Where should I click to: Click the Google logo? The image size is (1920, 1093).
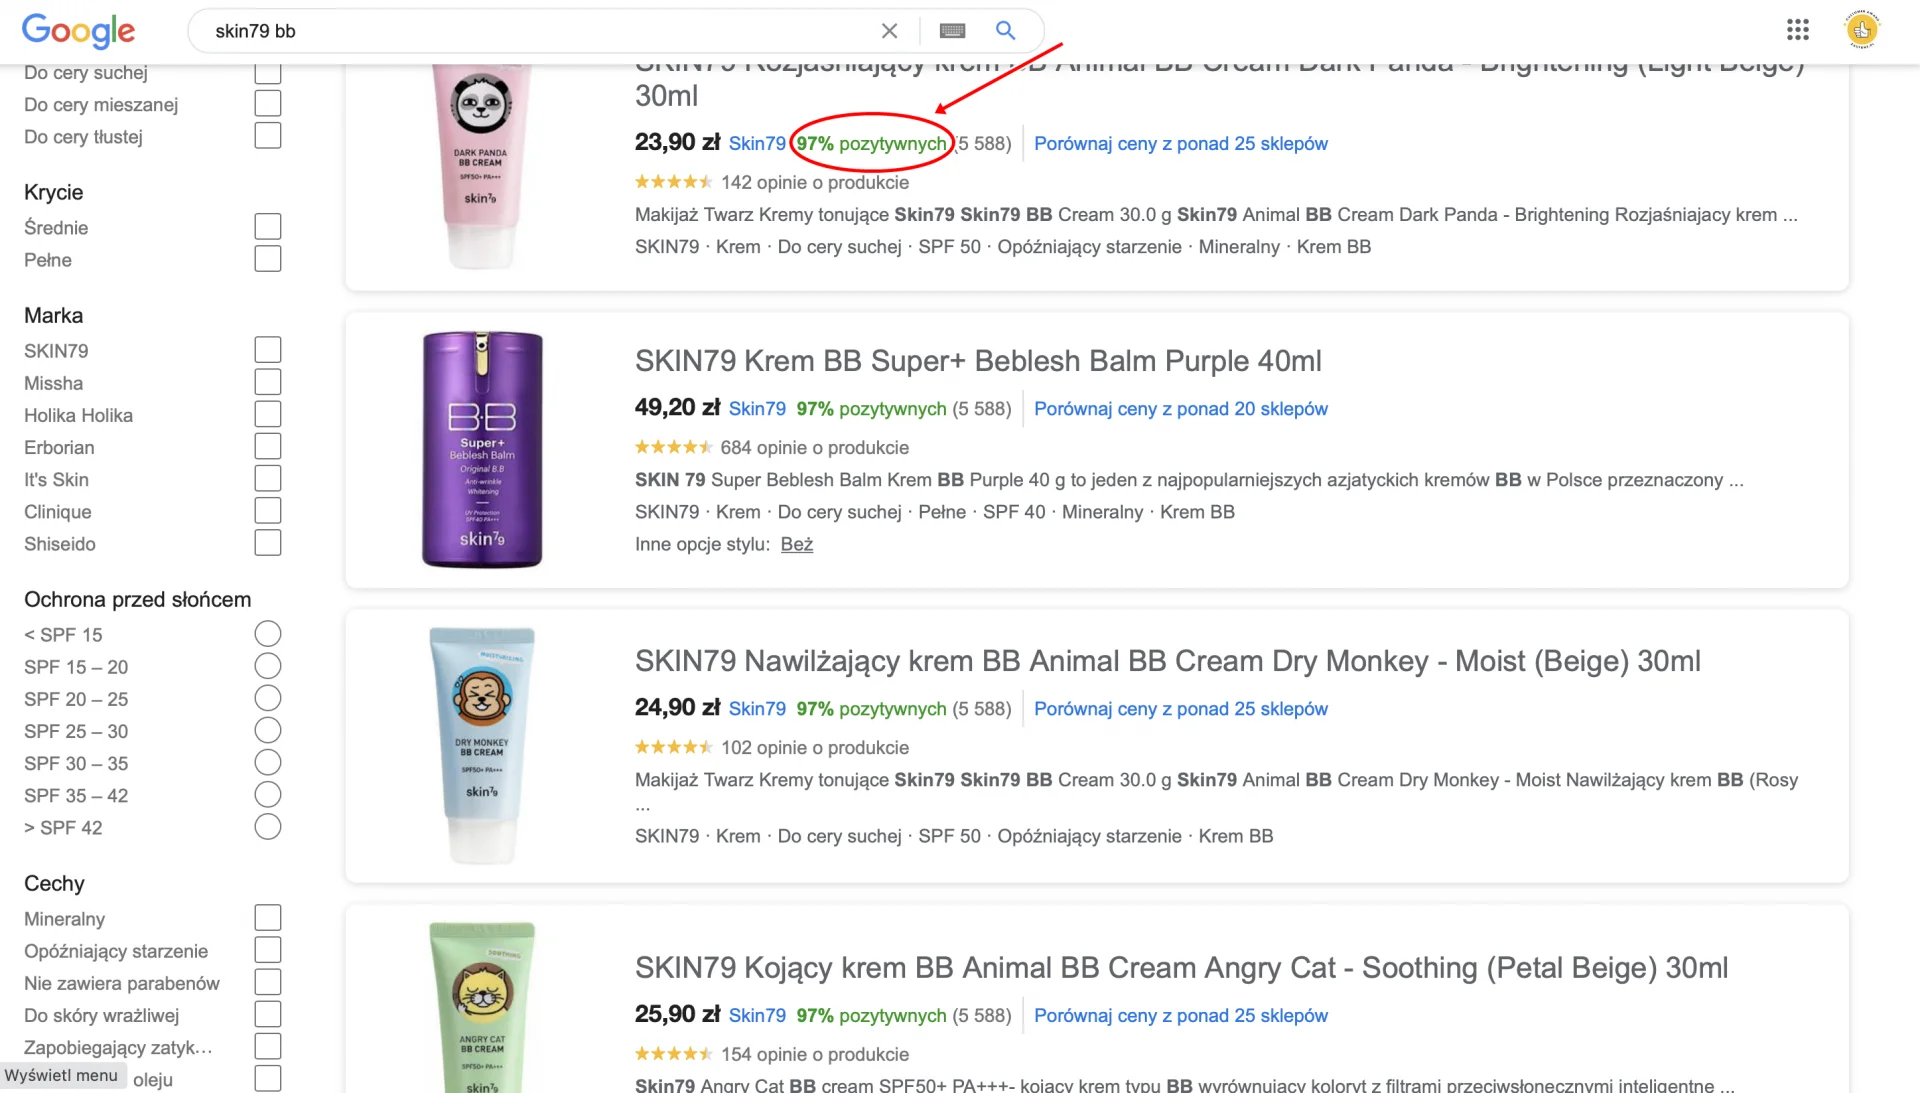tap(78, 31)
